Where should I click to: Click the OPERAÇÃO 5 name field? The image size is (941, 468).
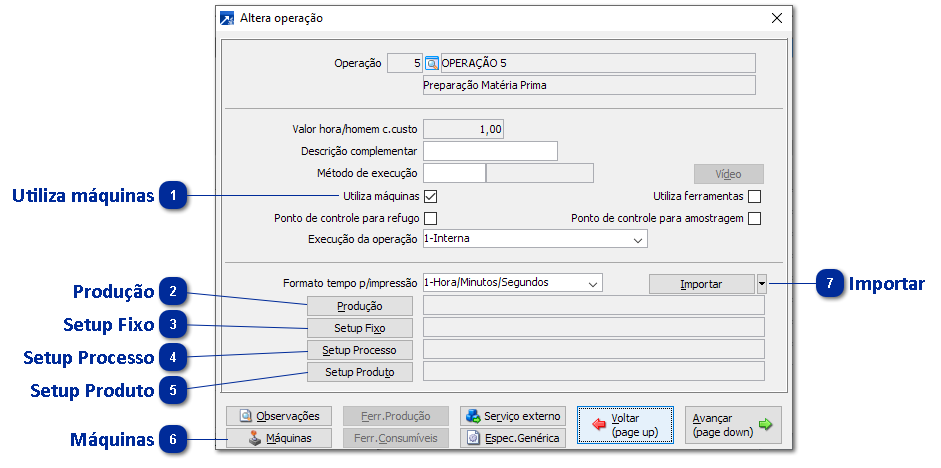[x=598, y=63]
